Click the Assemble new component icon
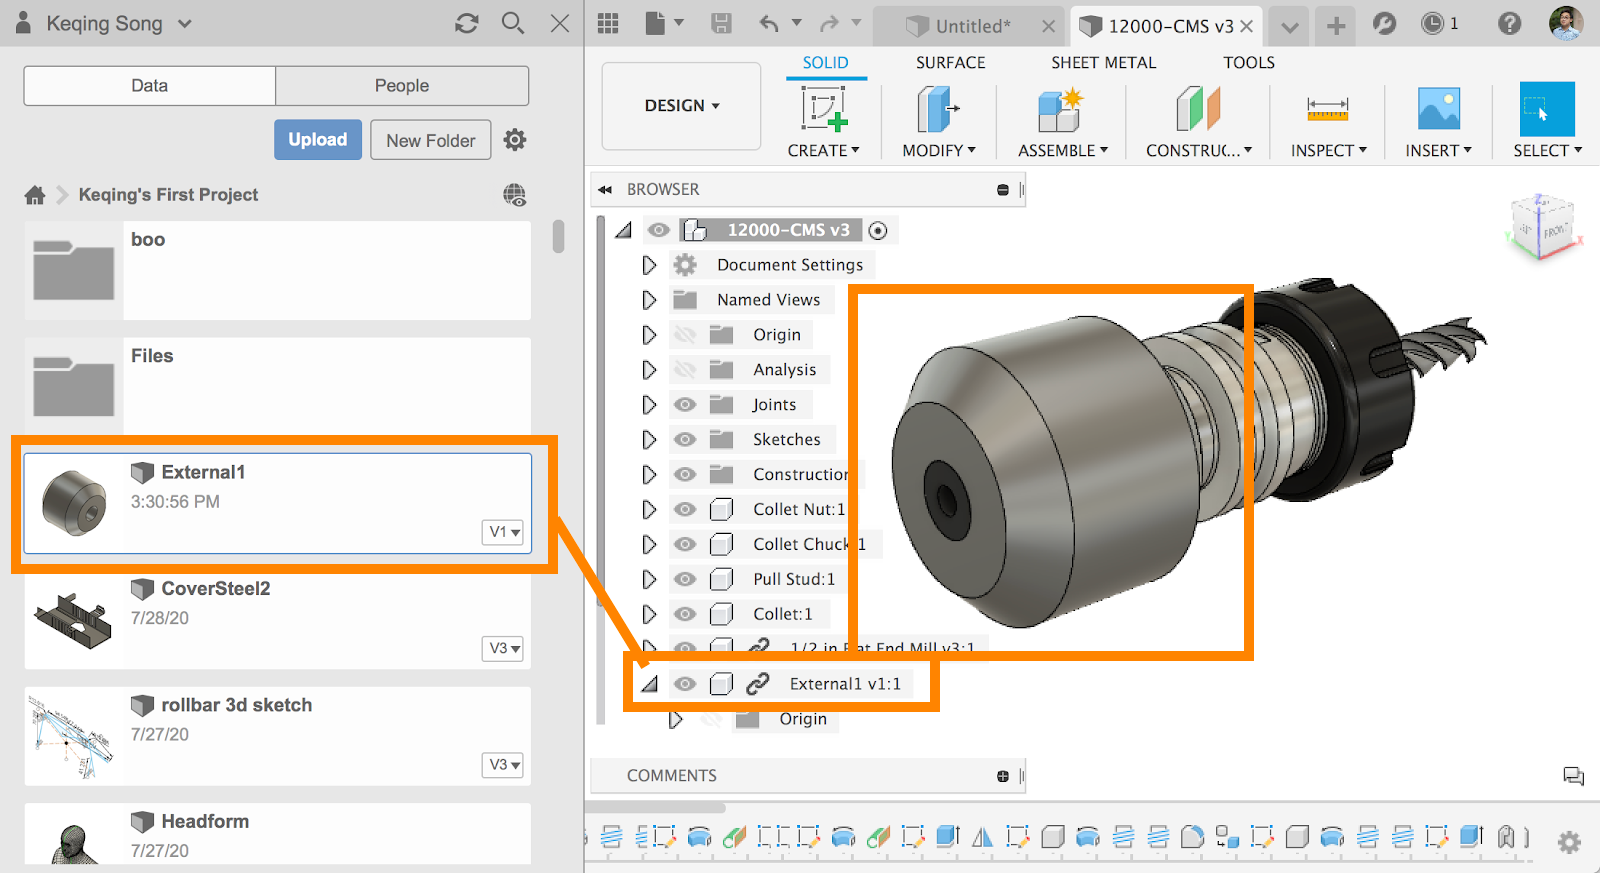This screenshot has width=1600, height=873. pyautogui.click(x=1061, y=109)
